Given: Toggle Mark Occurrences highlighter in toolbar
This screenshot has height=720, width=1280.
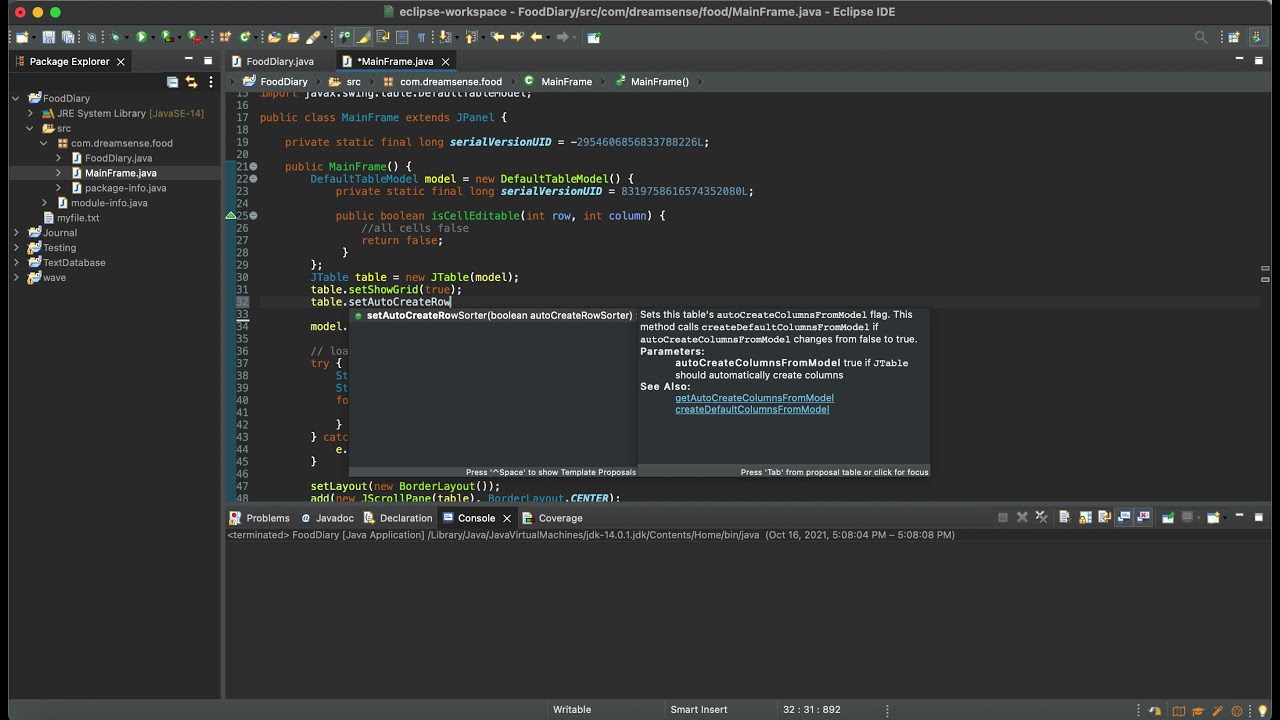Looking at the screenshot, I should click(363, 37).
